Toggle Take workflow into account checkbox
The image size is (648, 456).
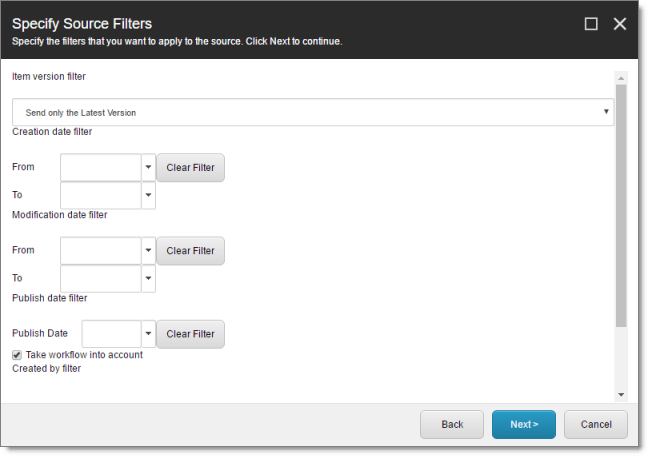pos(17,355)
